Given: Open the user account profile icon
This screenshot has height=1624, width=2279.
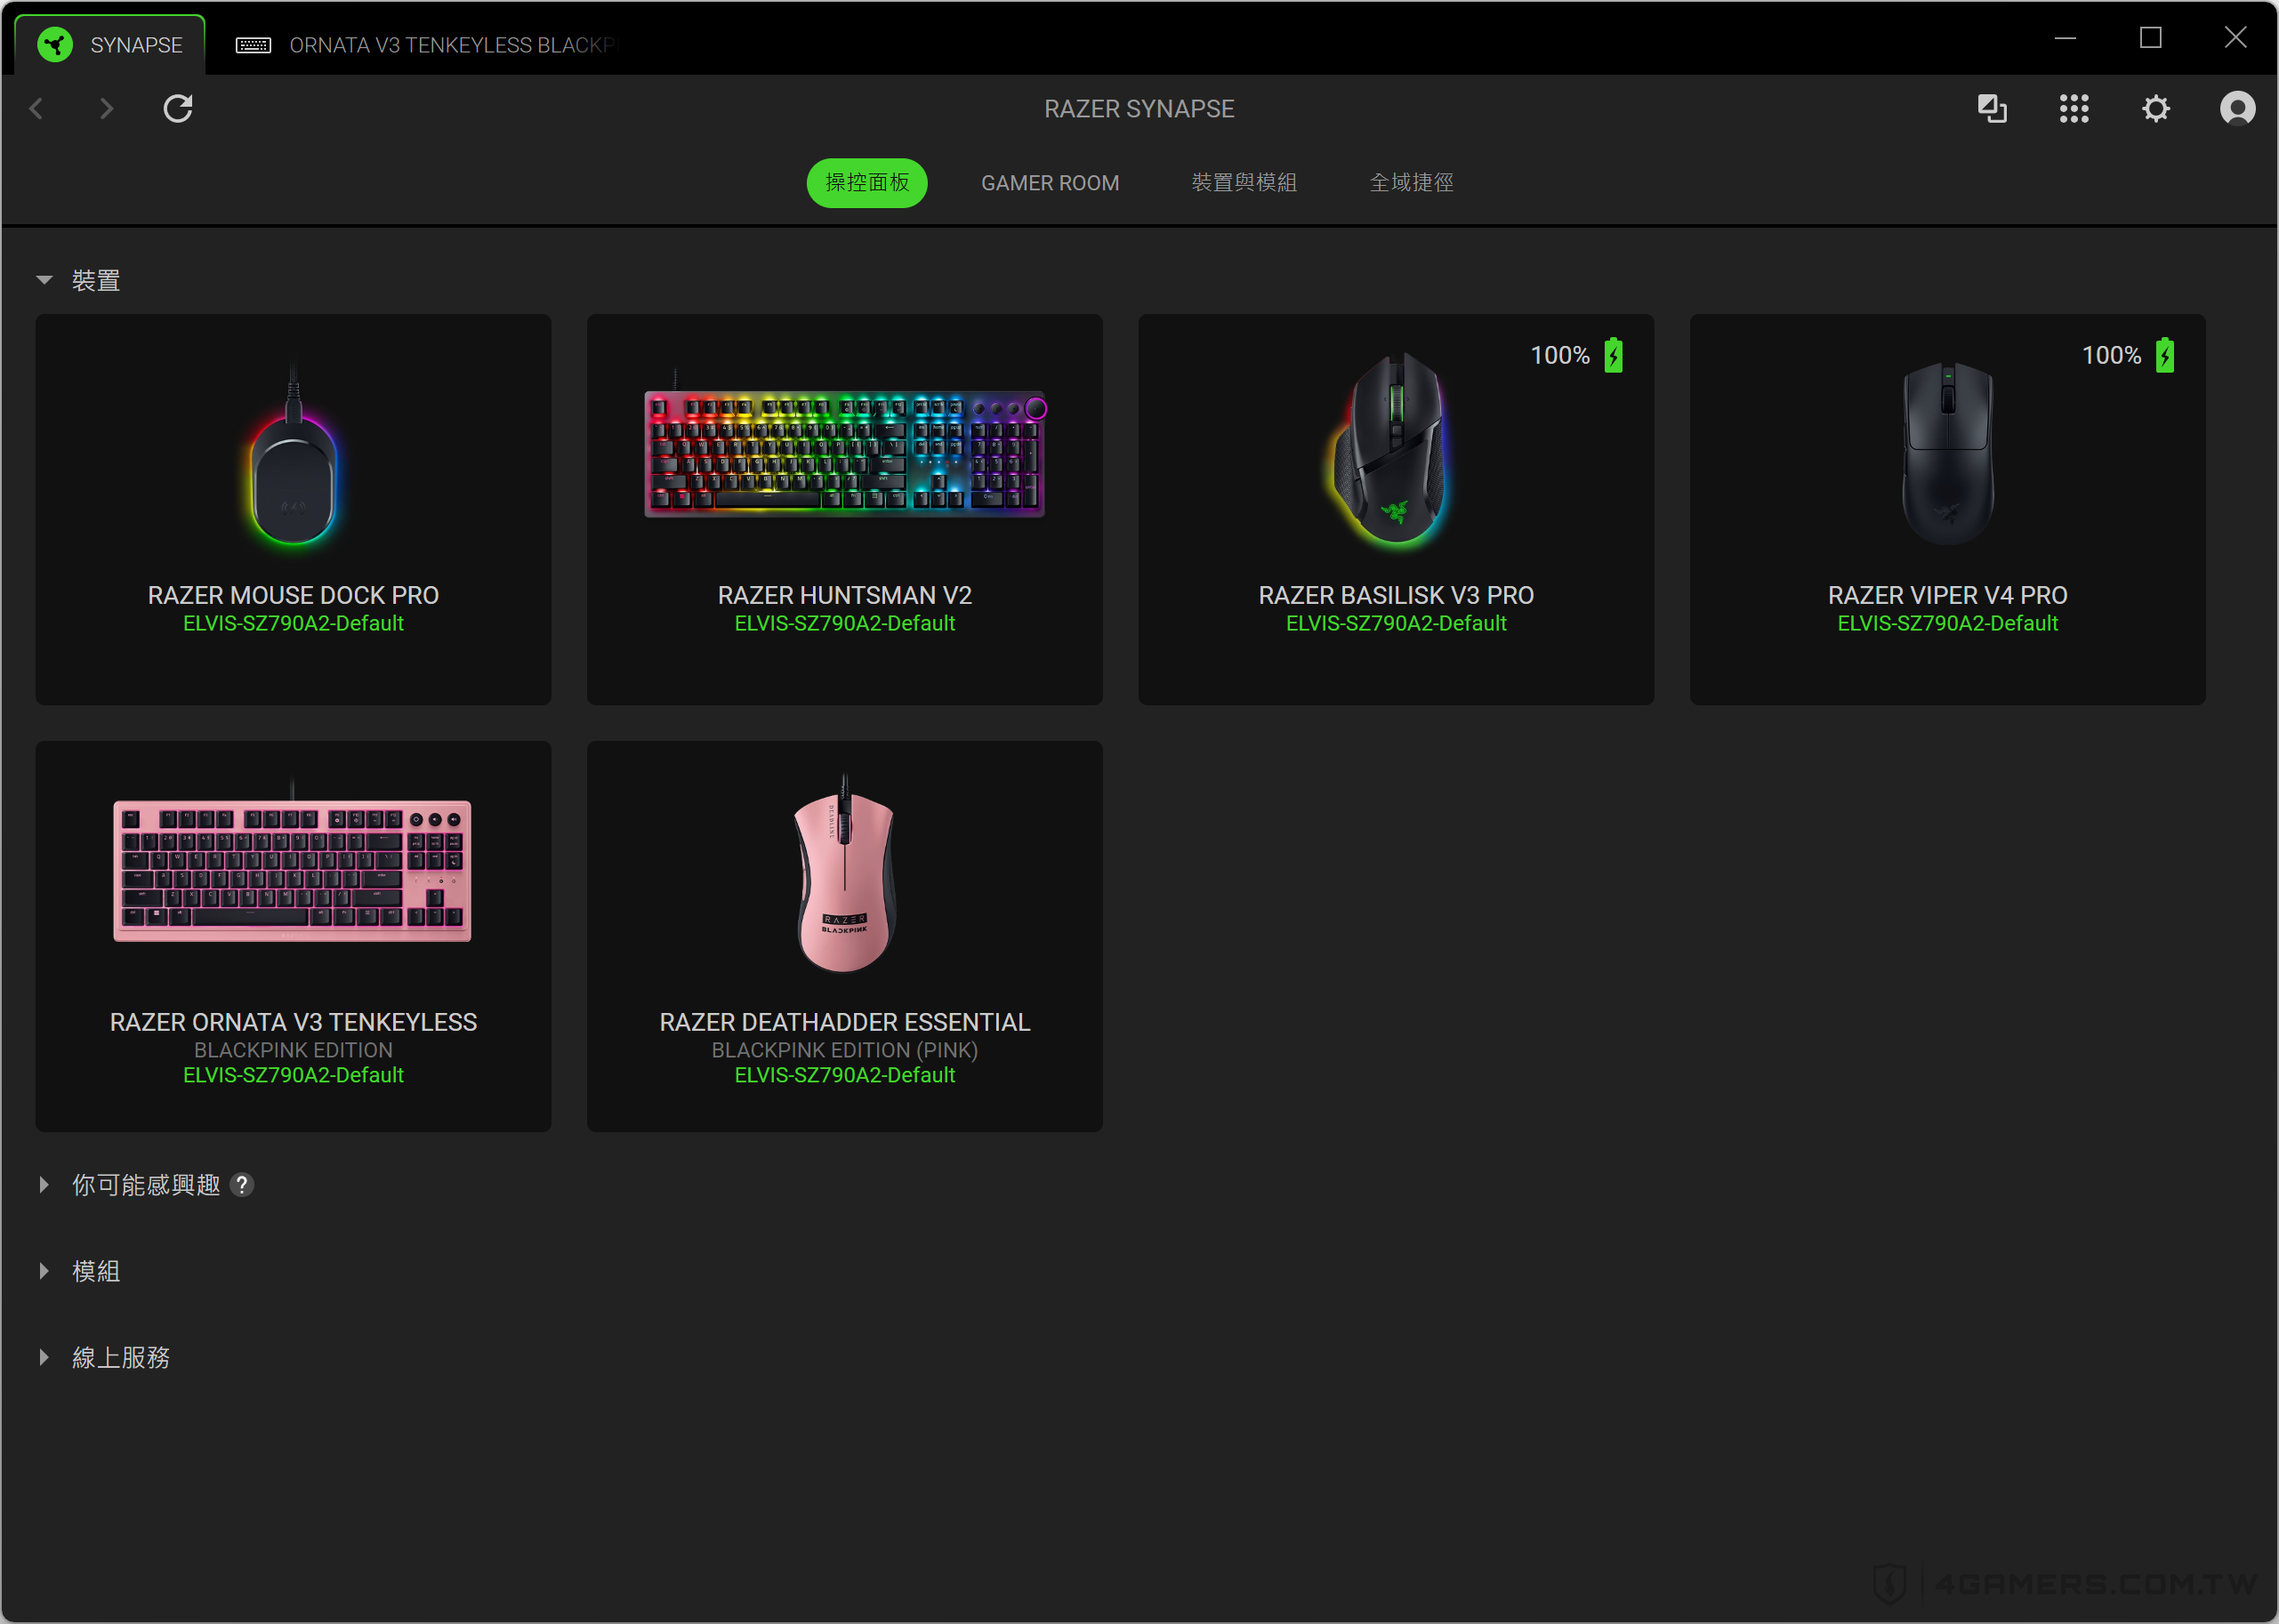Looking at the screenshot, I should [2238, 108].
